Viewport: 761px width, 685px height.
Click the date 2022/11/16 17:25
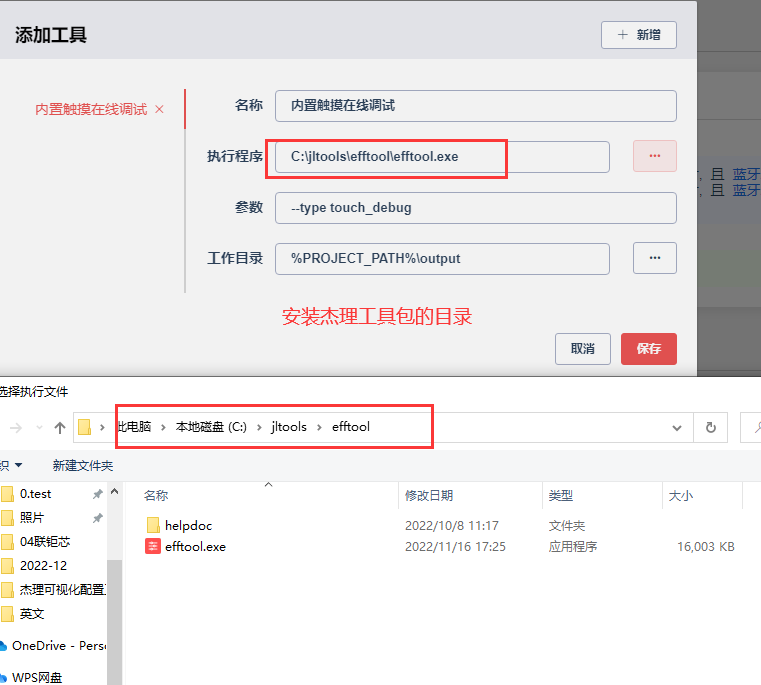pos(455,547)
